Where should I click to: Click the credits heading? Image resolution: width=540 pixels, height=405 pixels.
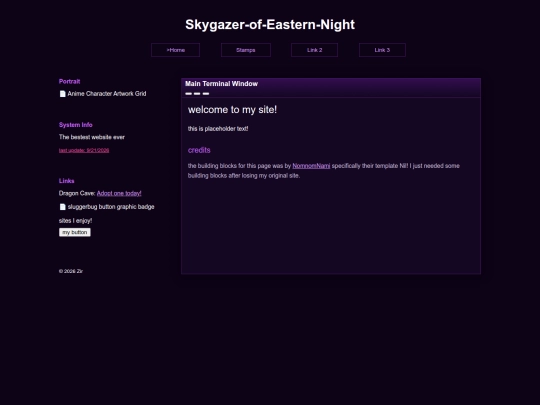click(199, 150)
